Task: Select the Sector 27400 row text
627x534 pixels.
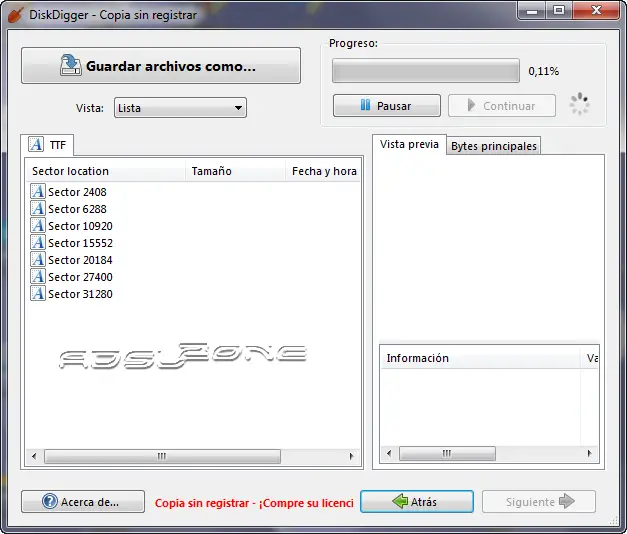Action: click(x=80, y=277)
